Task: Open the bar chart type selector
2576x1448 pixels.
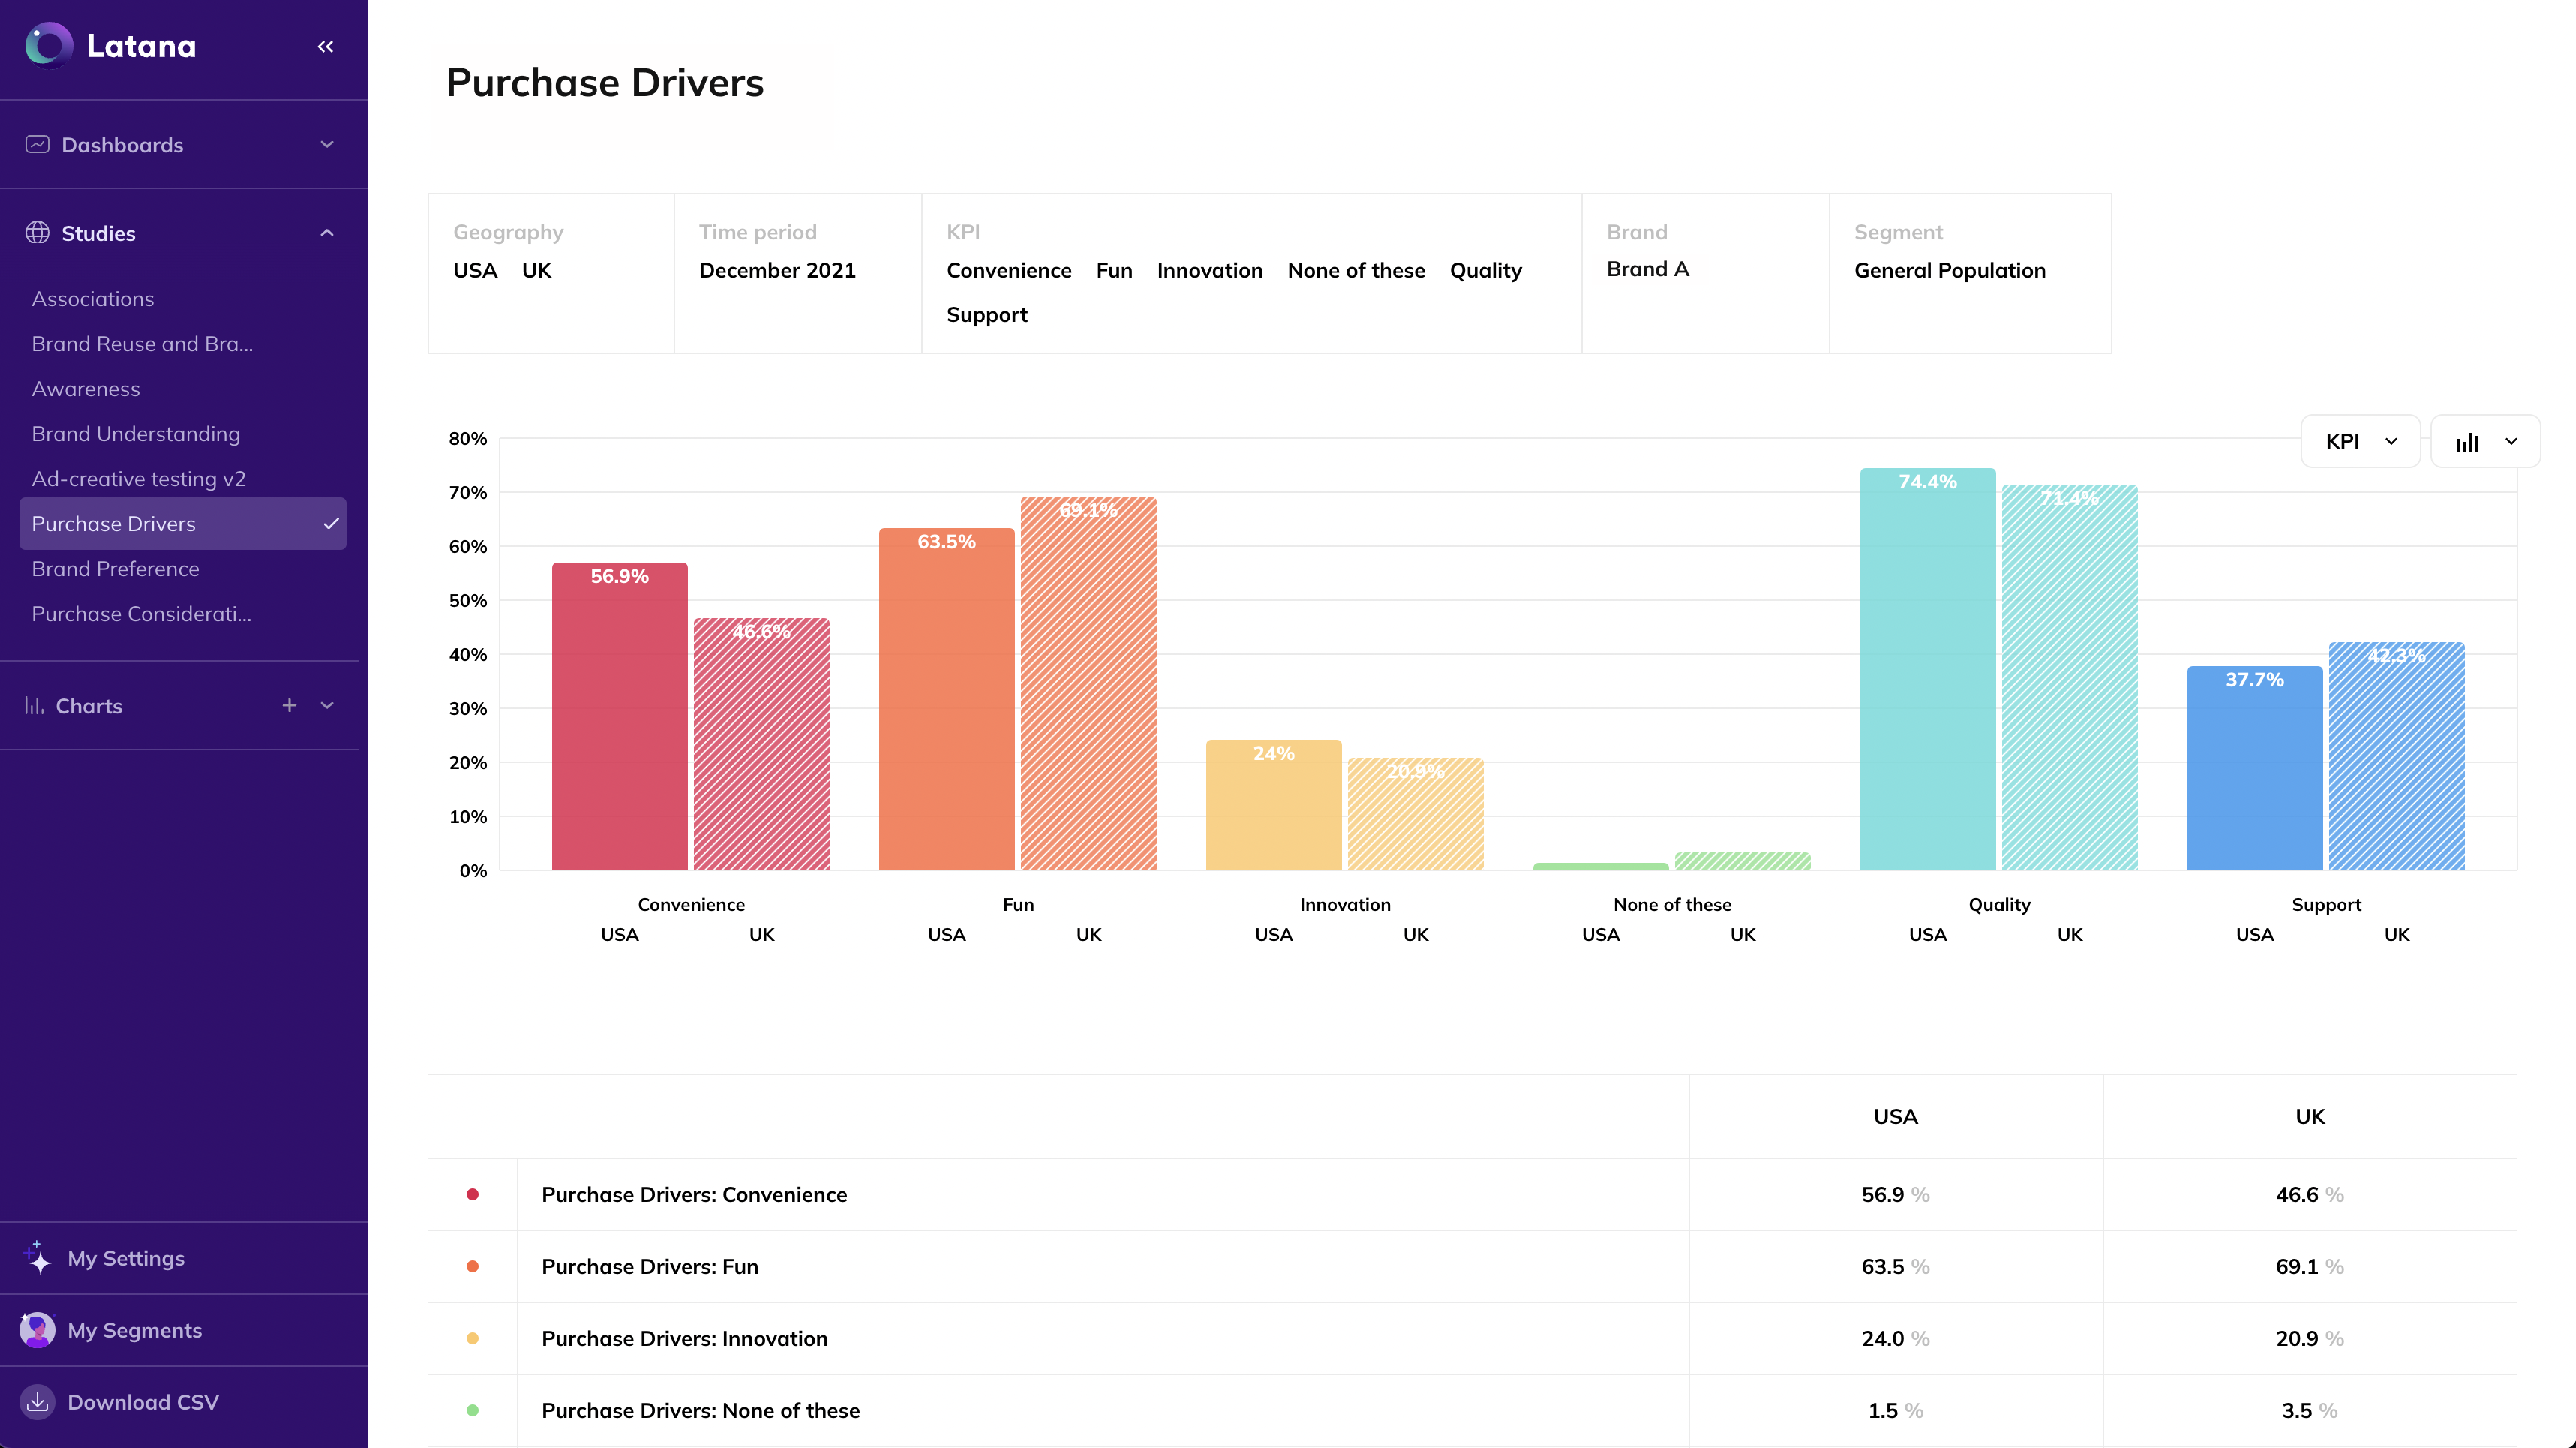Action: point(2485,442)
